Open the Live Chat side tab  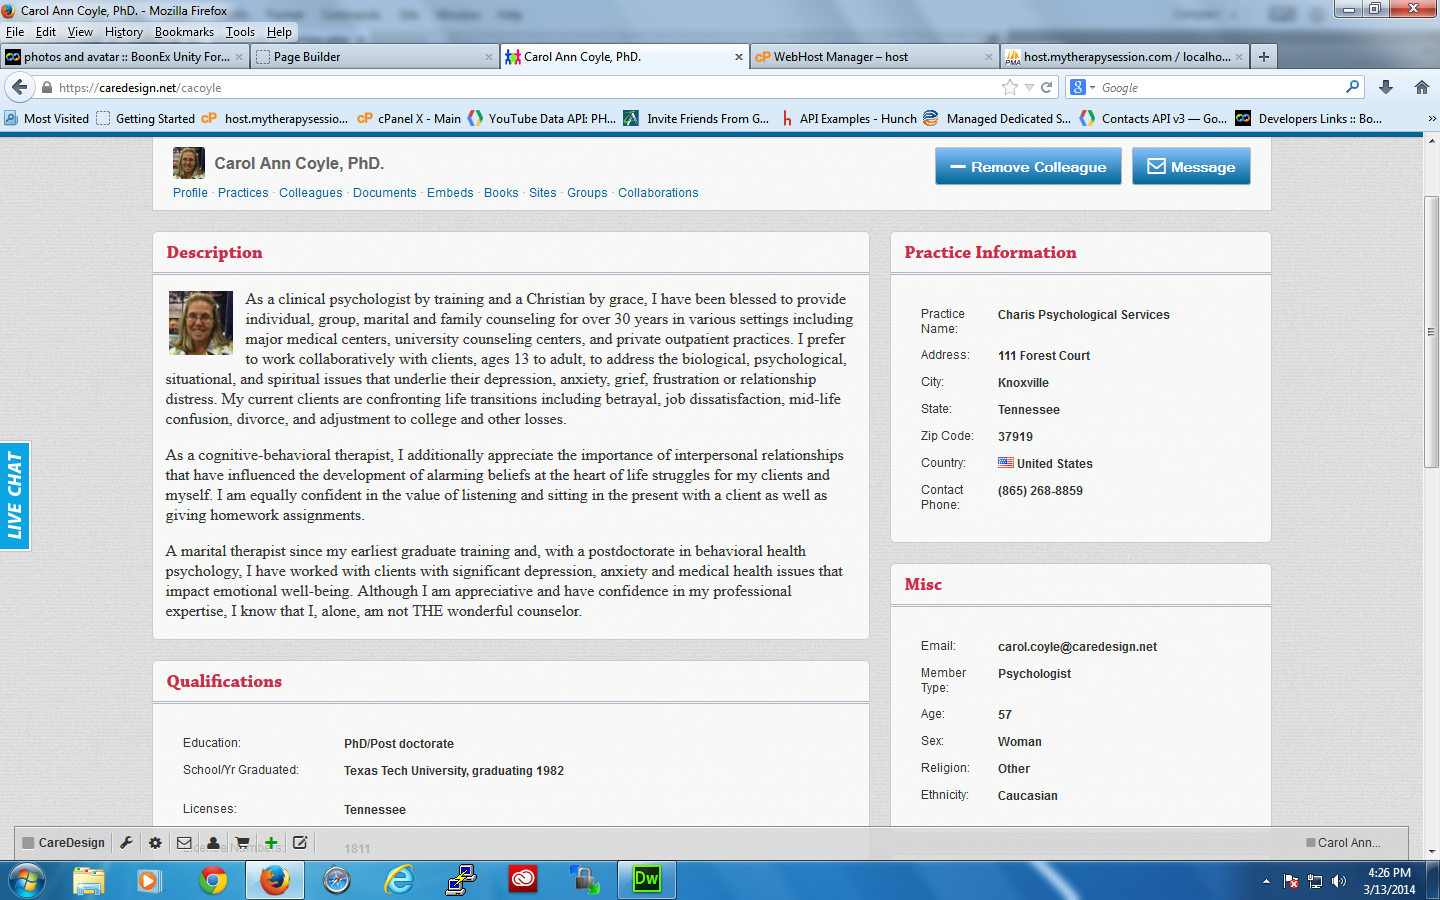(15, 496)
